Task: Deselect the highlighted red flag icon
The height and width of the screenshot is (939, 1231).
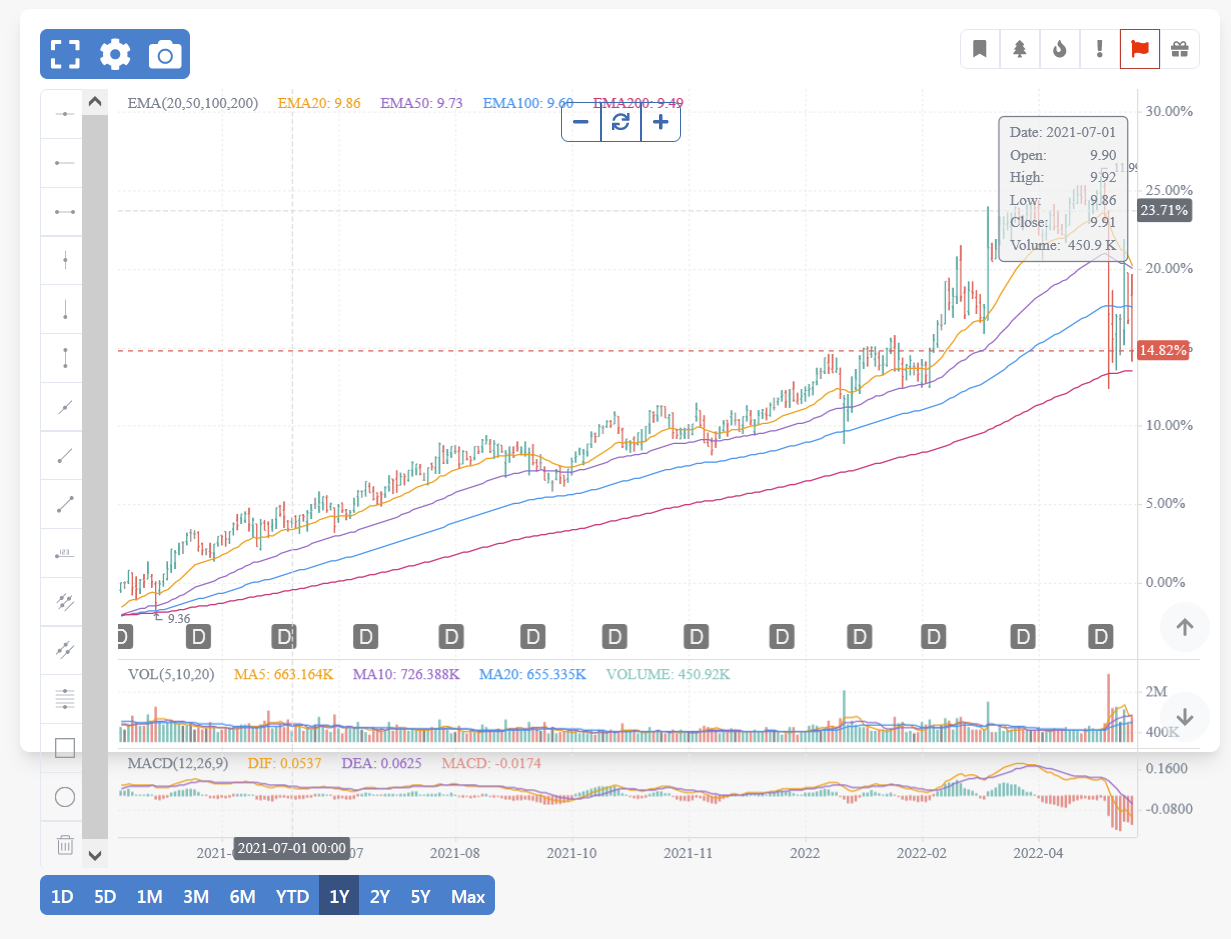Action: pos(1139,48)
